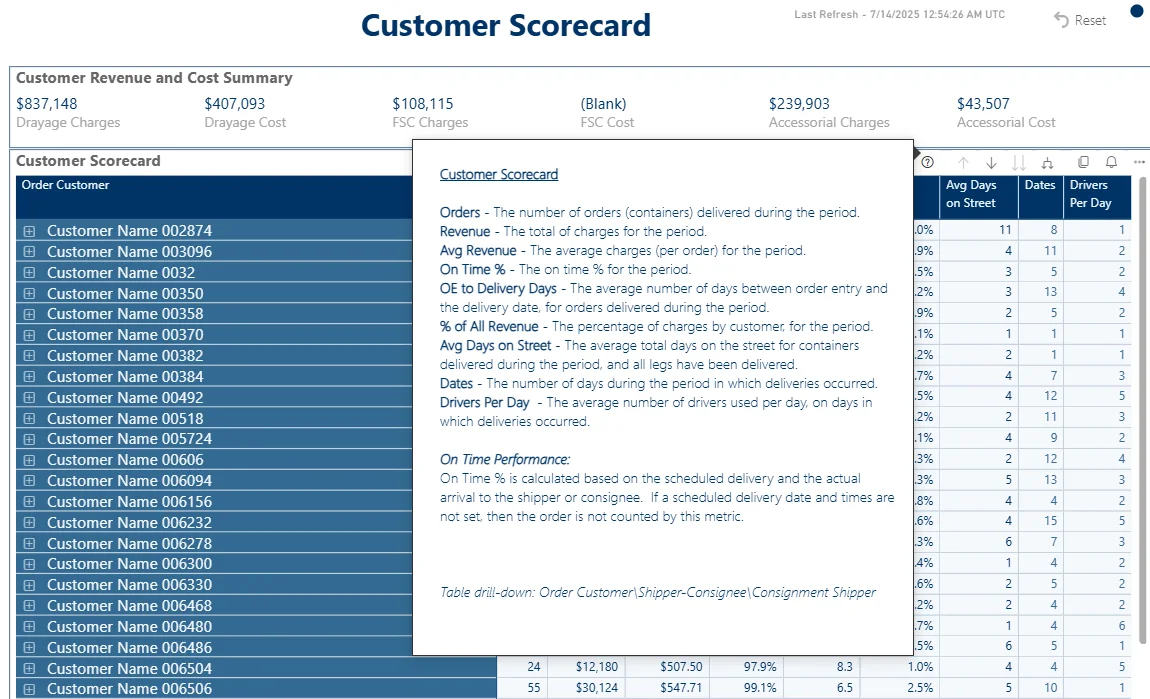Expand Customer Name 002874 row
Screen dimensions: 1150x699
pos(29,231)
